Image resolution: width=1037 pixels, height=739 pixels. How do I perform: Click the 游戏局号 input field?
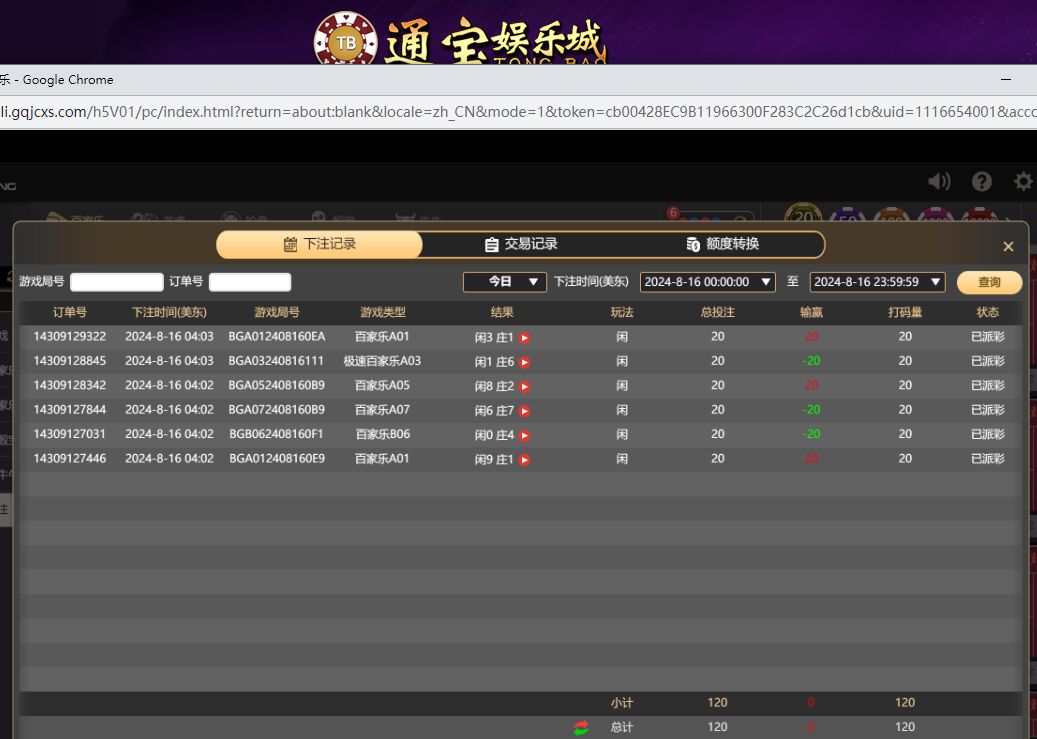pos(116,282)
